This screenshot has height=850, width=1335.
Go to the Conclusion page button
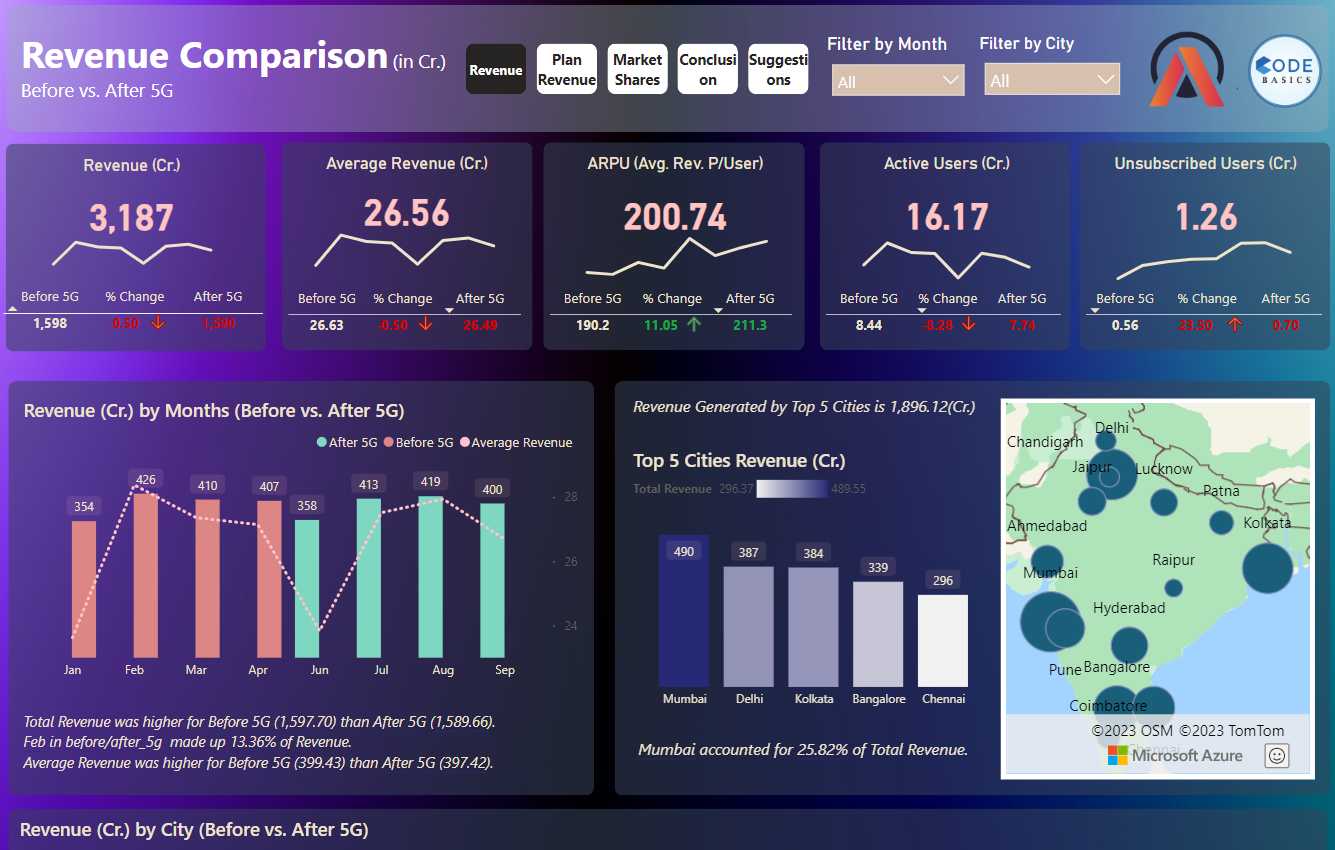[x=707, y=70]
